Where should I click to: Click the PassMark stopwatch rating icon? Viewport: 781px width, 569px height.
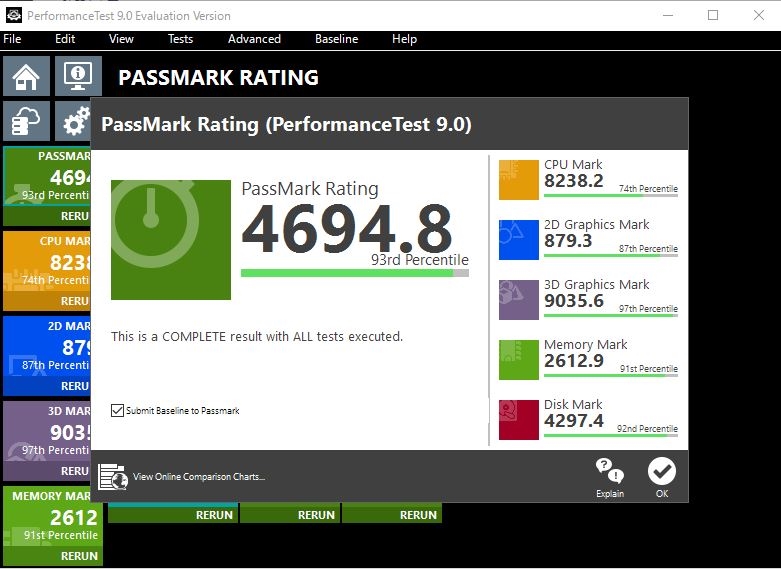click(171, 240)
